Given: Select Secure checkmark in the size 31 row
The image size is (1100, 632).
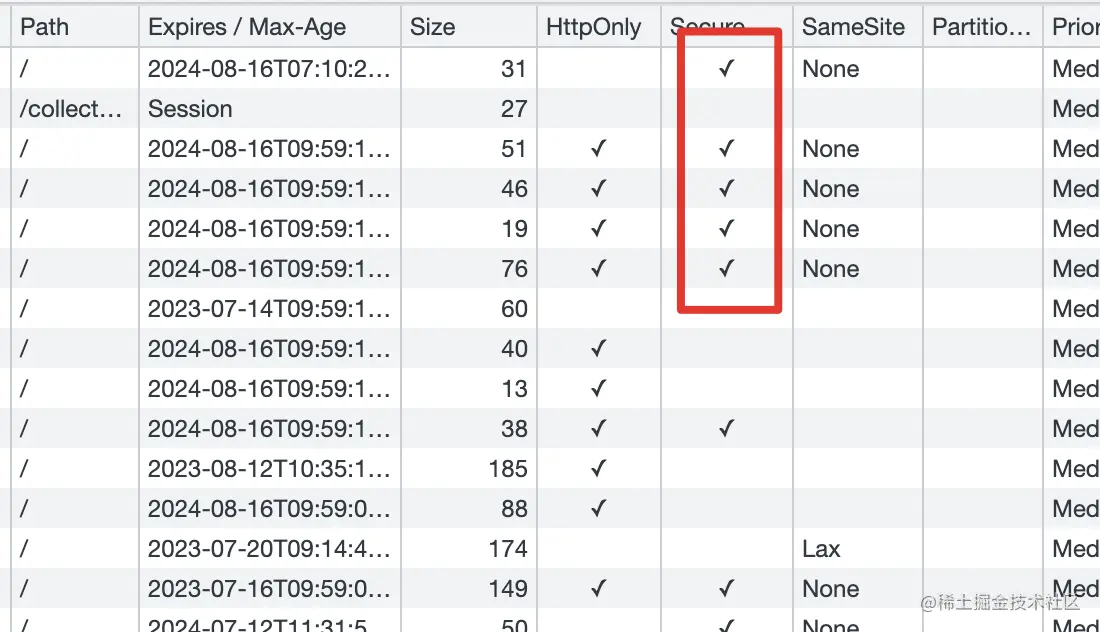Looking at the screenshot, I should click(x=727, y=69).
